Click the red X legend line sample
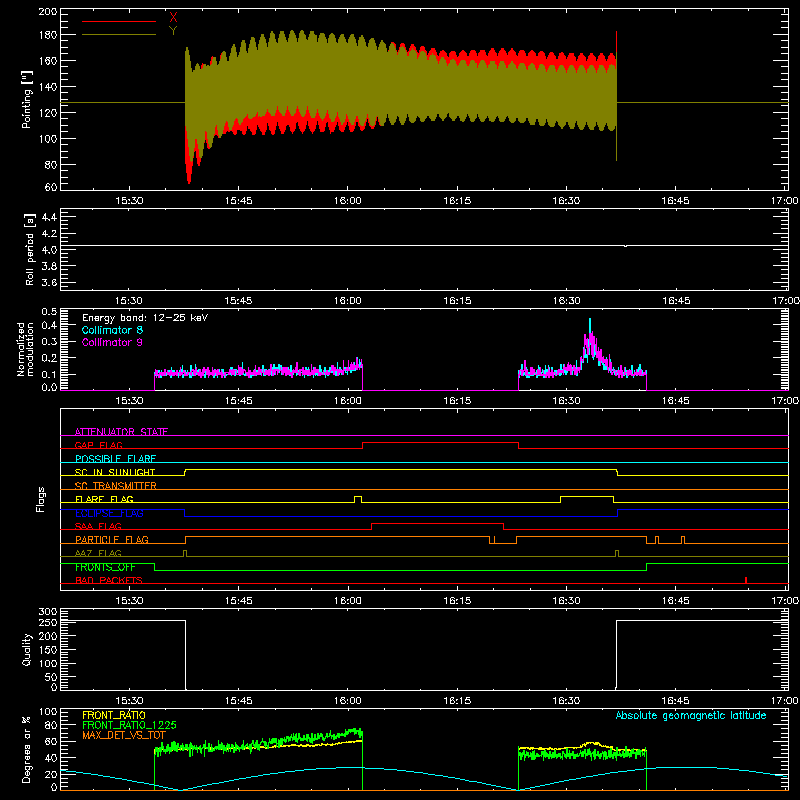The height and width of the screenshot is (800, 800). click(x=119, y=21)
